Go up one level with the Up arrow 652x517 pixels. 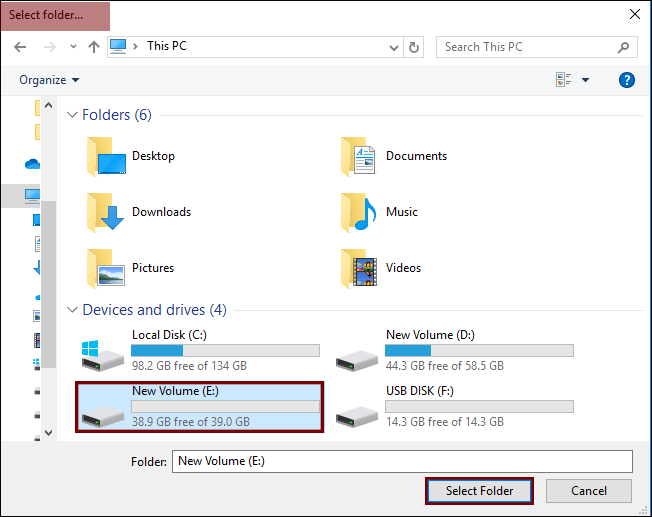coord(94,47)
